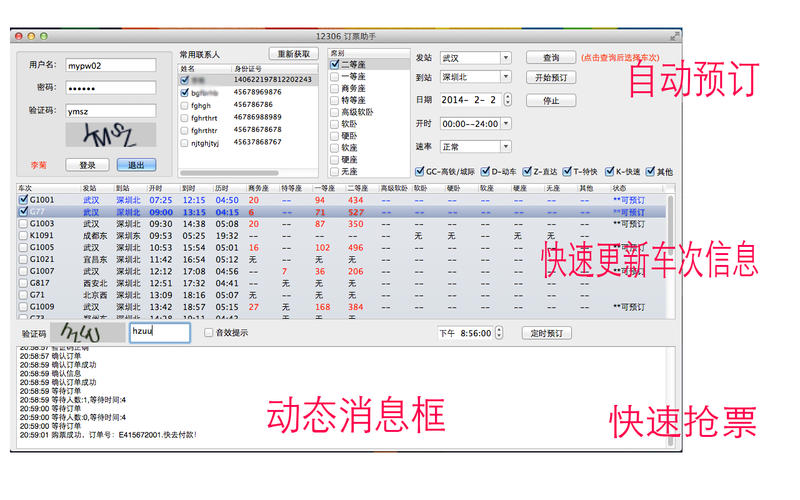This screenshot has width=800, height=500.
Task: Open the 发站 departure station dropdown
Action: click(506, 58)
